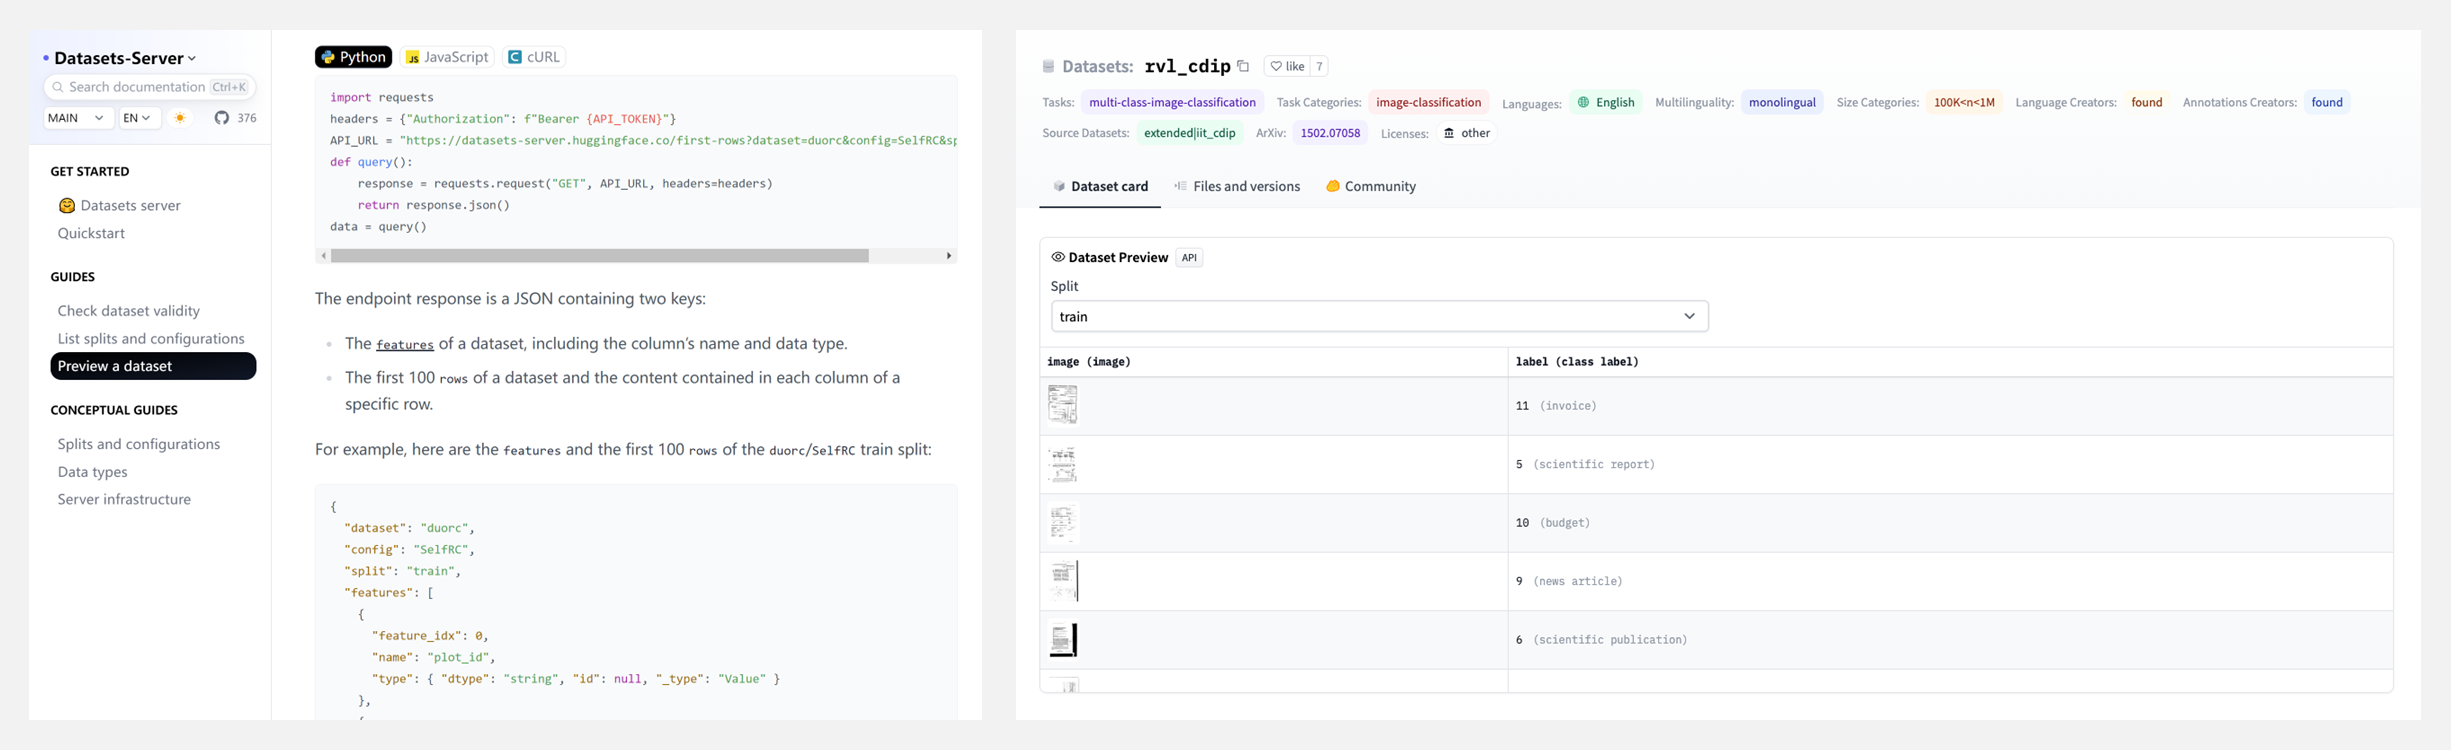
Task: Click the multi-class-image-classification task tag
Action: [x=1172, y=102]
